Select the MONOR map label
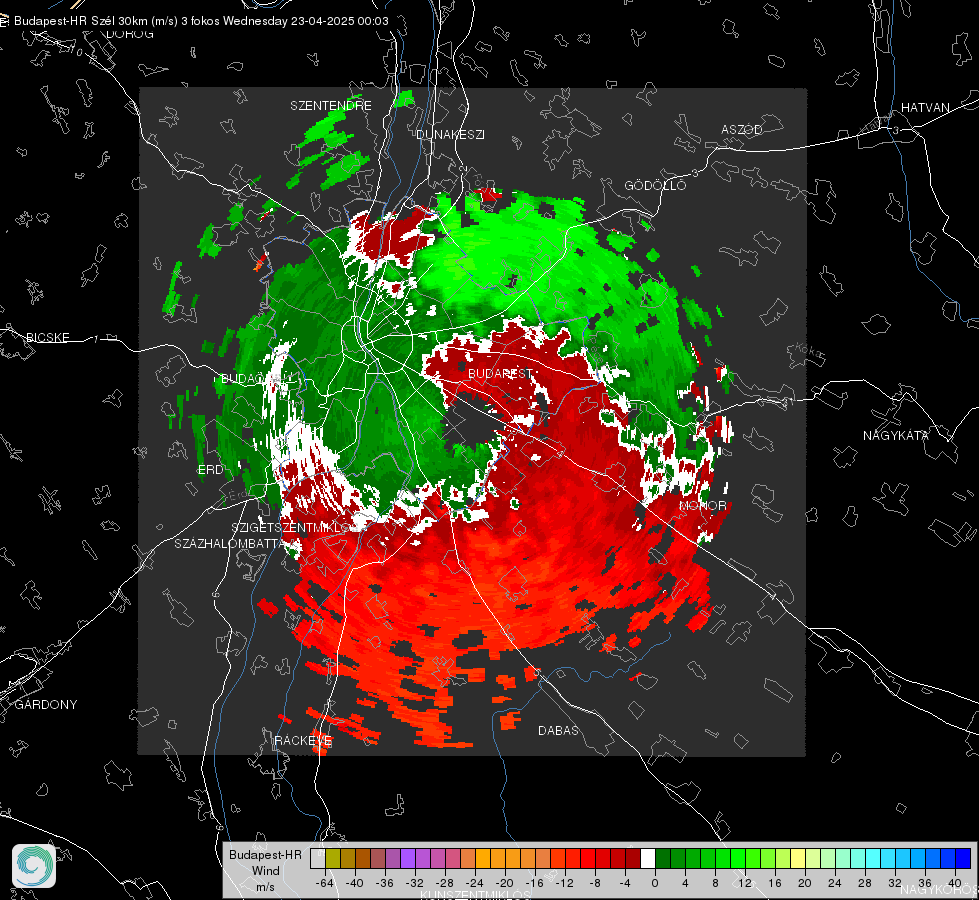Viewport: 979px width, 900px height. 702,505
